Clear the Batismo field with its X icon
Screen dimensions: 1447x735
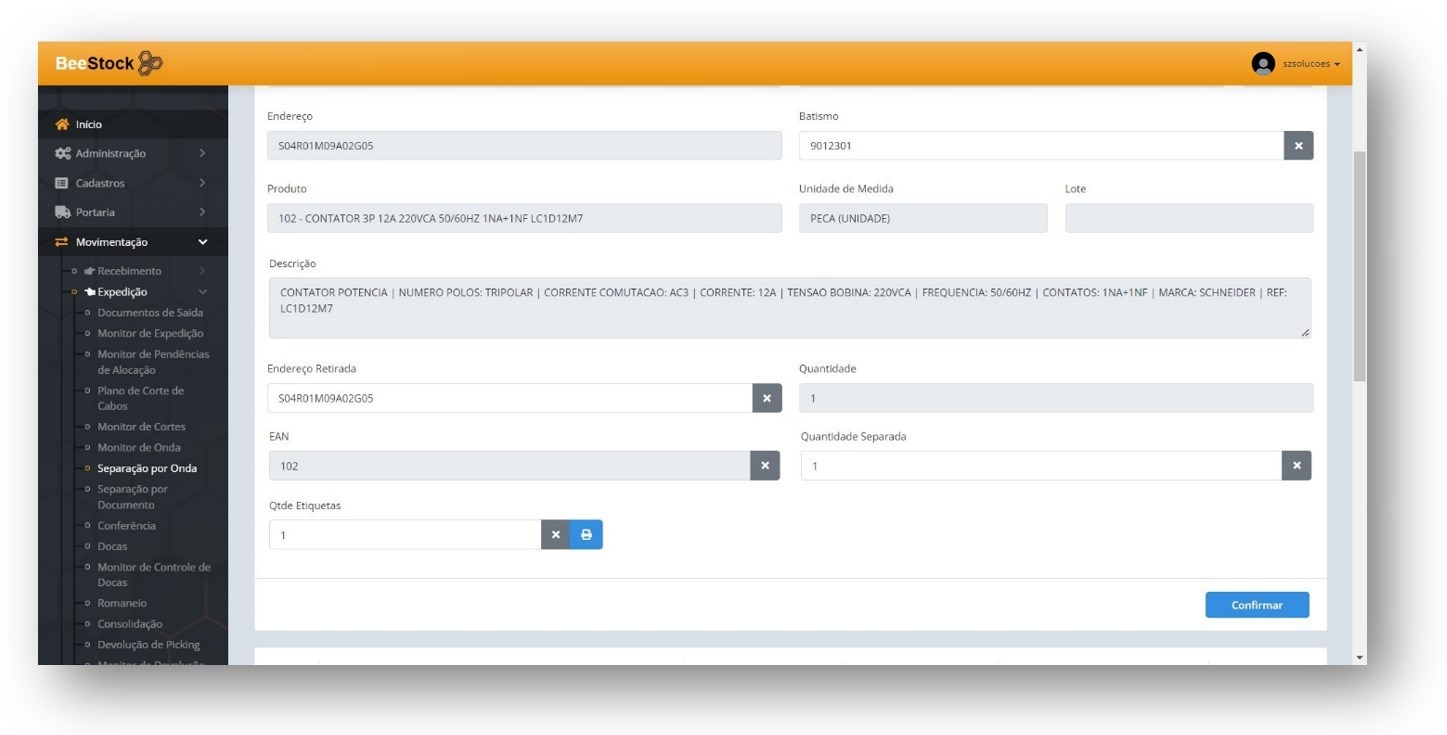click(x=1298, y=146)
